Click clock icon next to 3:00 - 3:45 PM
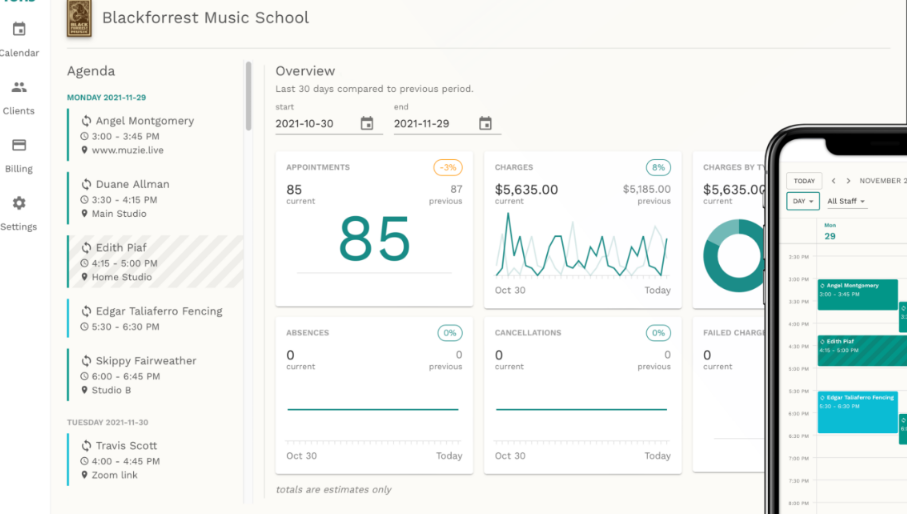This screenshot has height=514, width=907. [84, 136]
